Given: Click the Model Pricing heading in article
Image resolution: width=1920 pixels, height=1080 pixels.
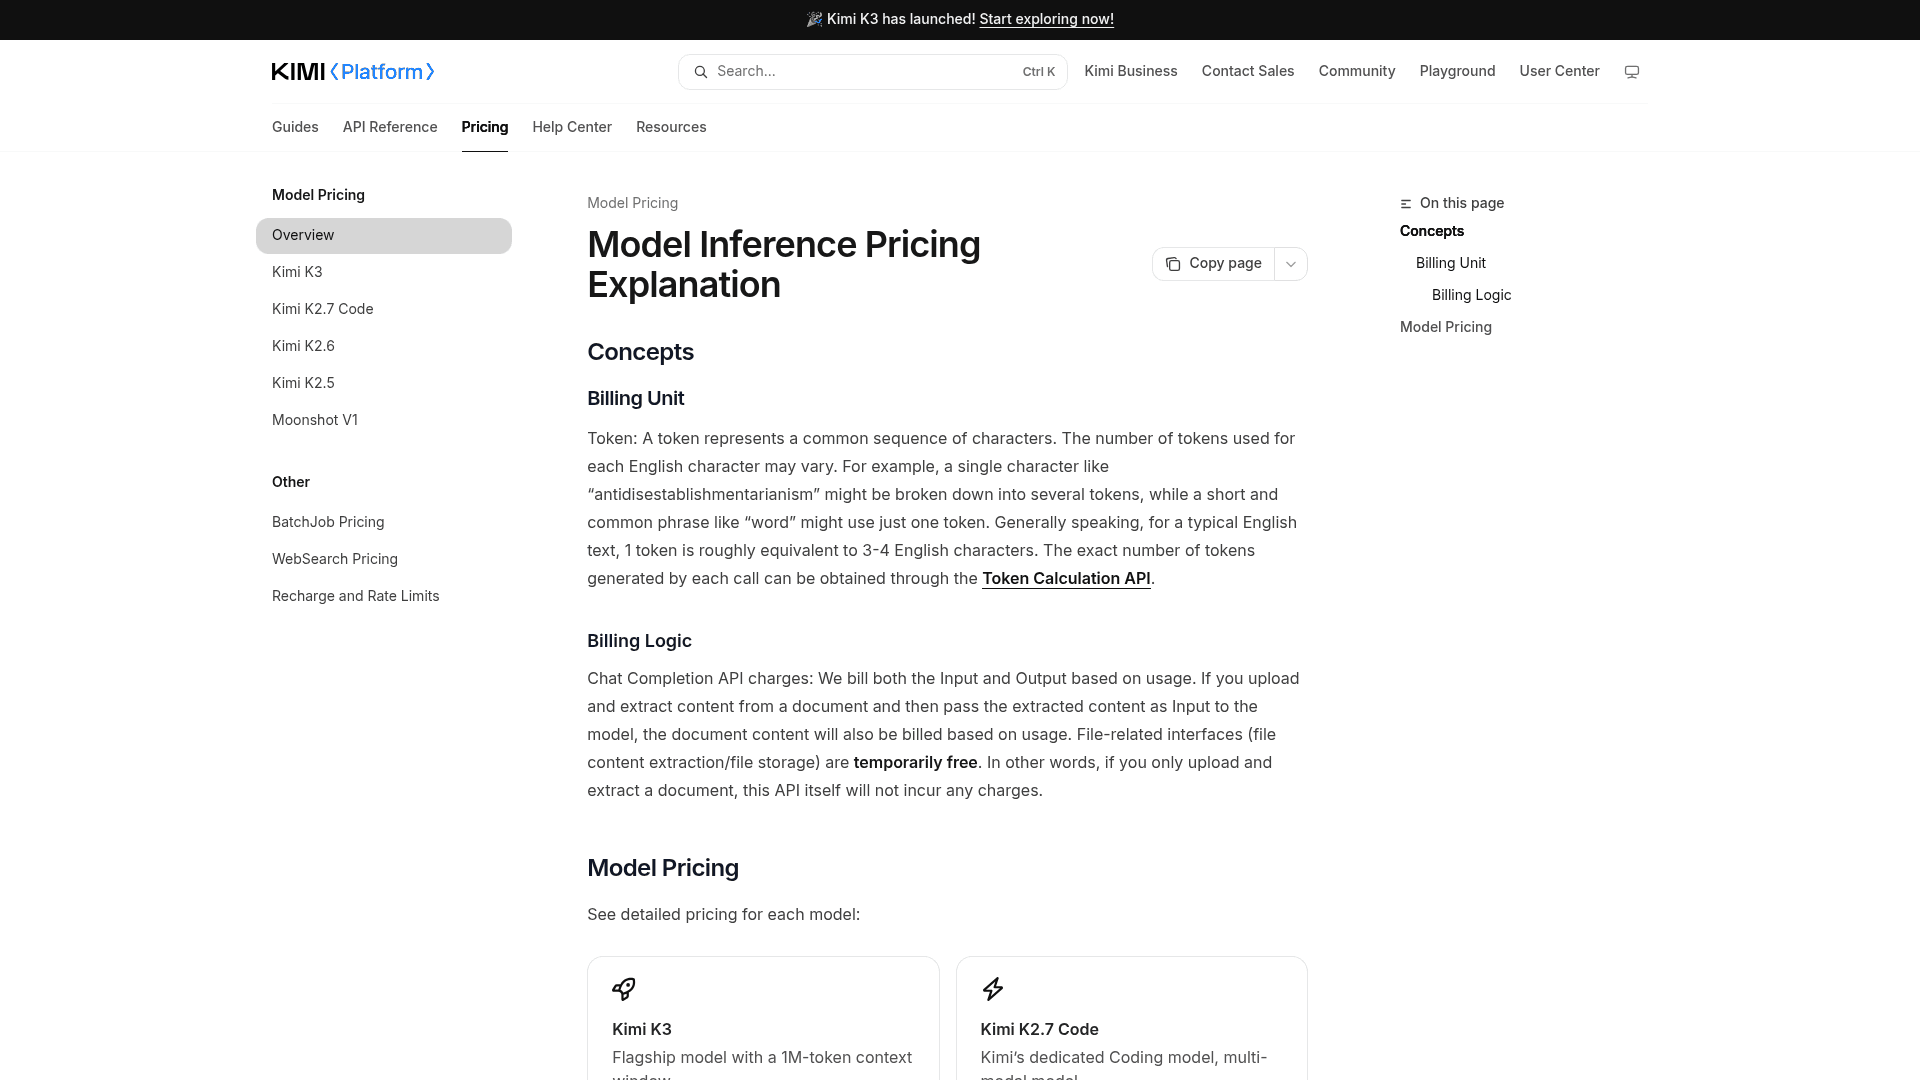Looking at the screenshot, I should pos(663,868).
